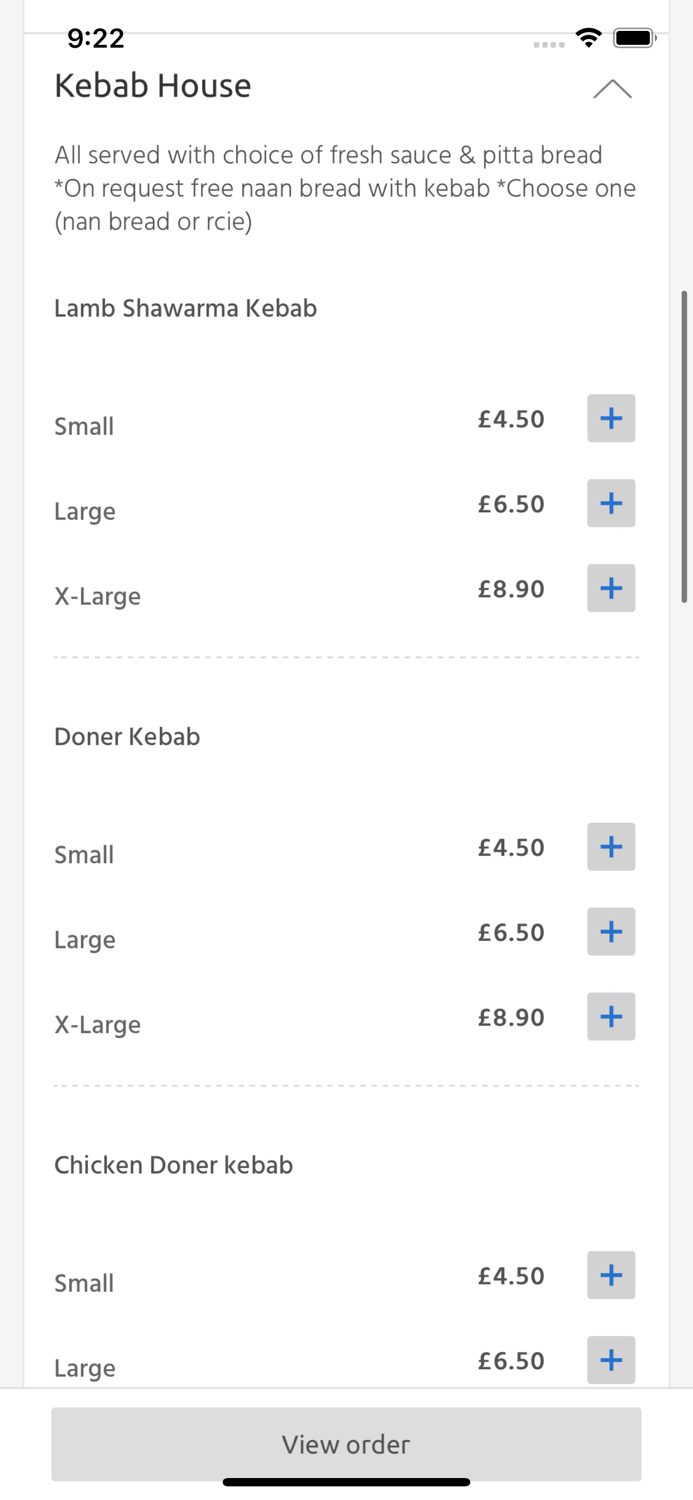Collapse the Kebab House section
693x1500 pixels.
point(613,89)
